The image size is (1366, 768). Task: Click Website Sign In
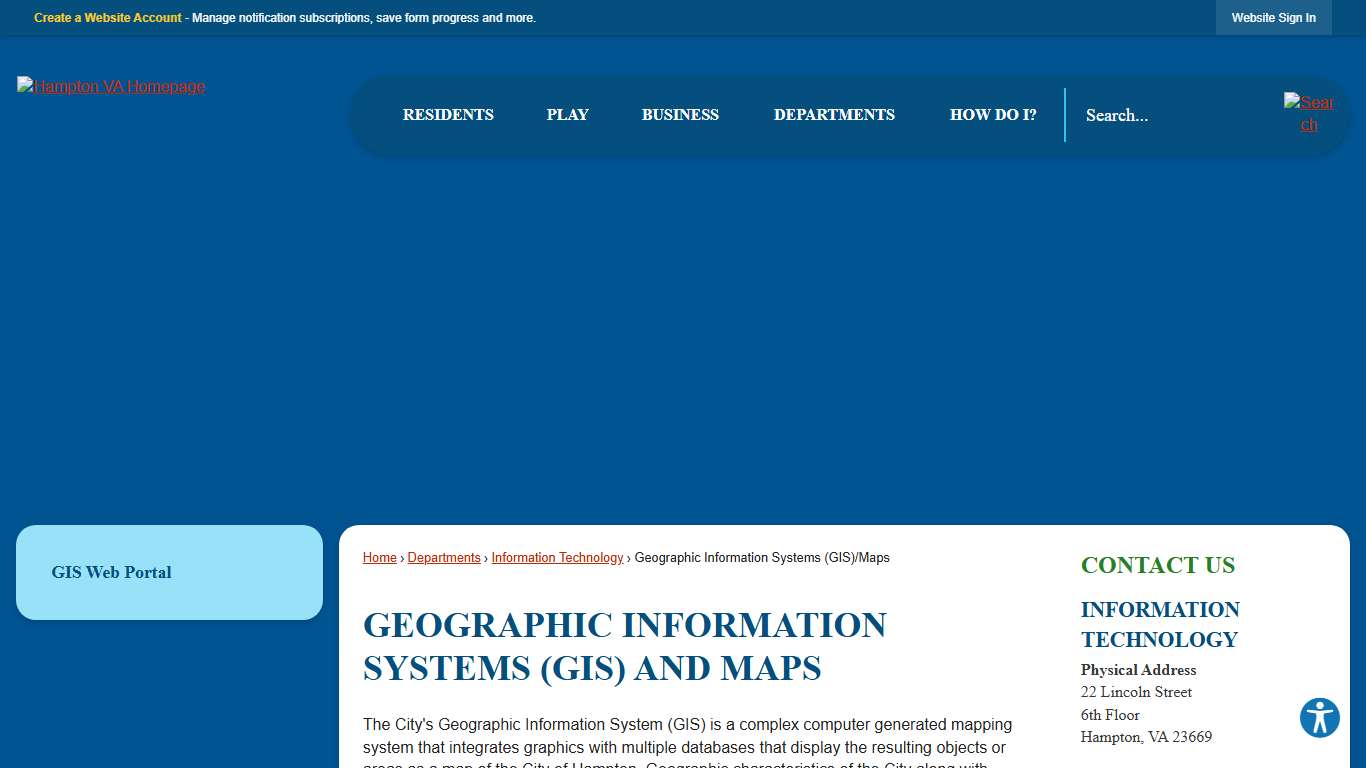[1273, 17]
